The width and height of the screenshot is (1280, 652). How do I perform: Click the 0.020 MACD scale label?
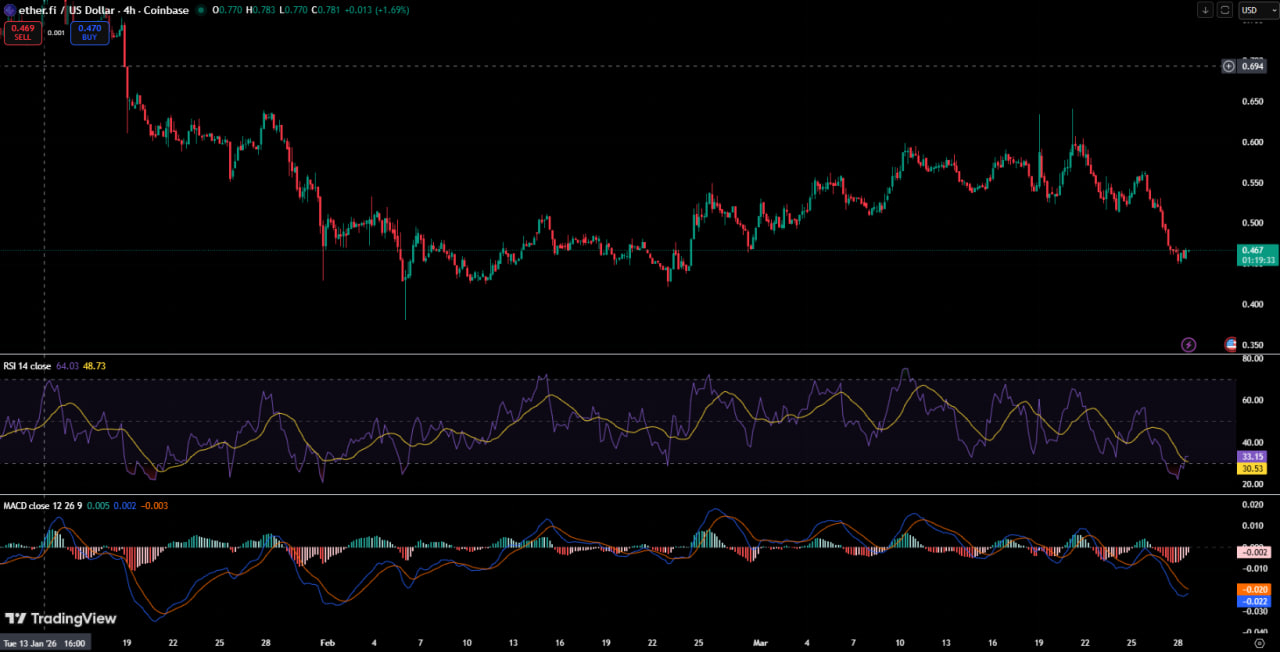[1252, 504]
